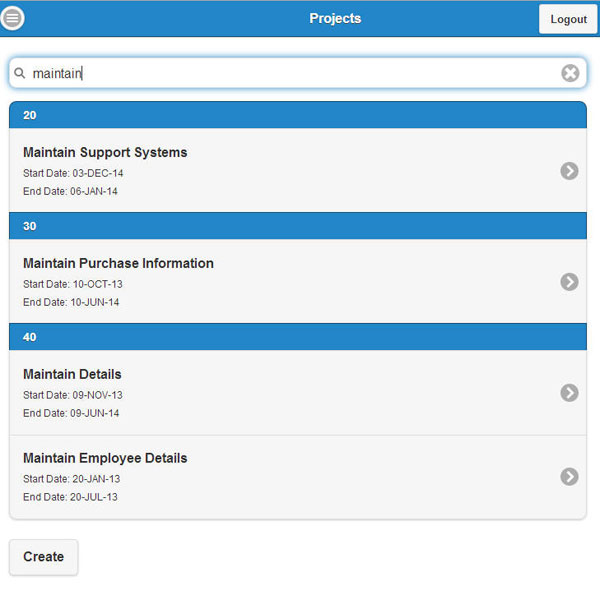Clear the search text with X icon
The width and height of the screenshot is (600, 595).
click(570, 73)
